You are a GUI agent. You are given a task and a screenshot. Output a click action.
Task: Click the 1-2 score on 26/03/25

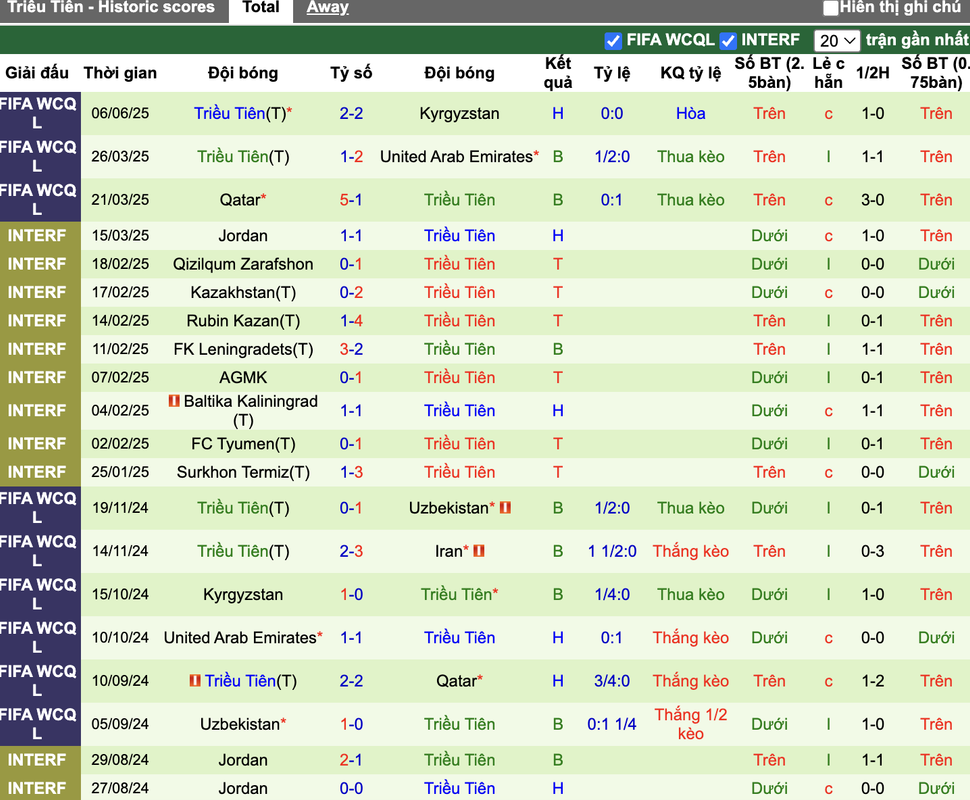click(351, 157)
